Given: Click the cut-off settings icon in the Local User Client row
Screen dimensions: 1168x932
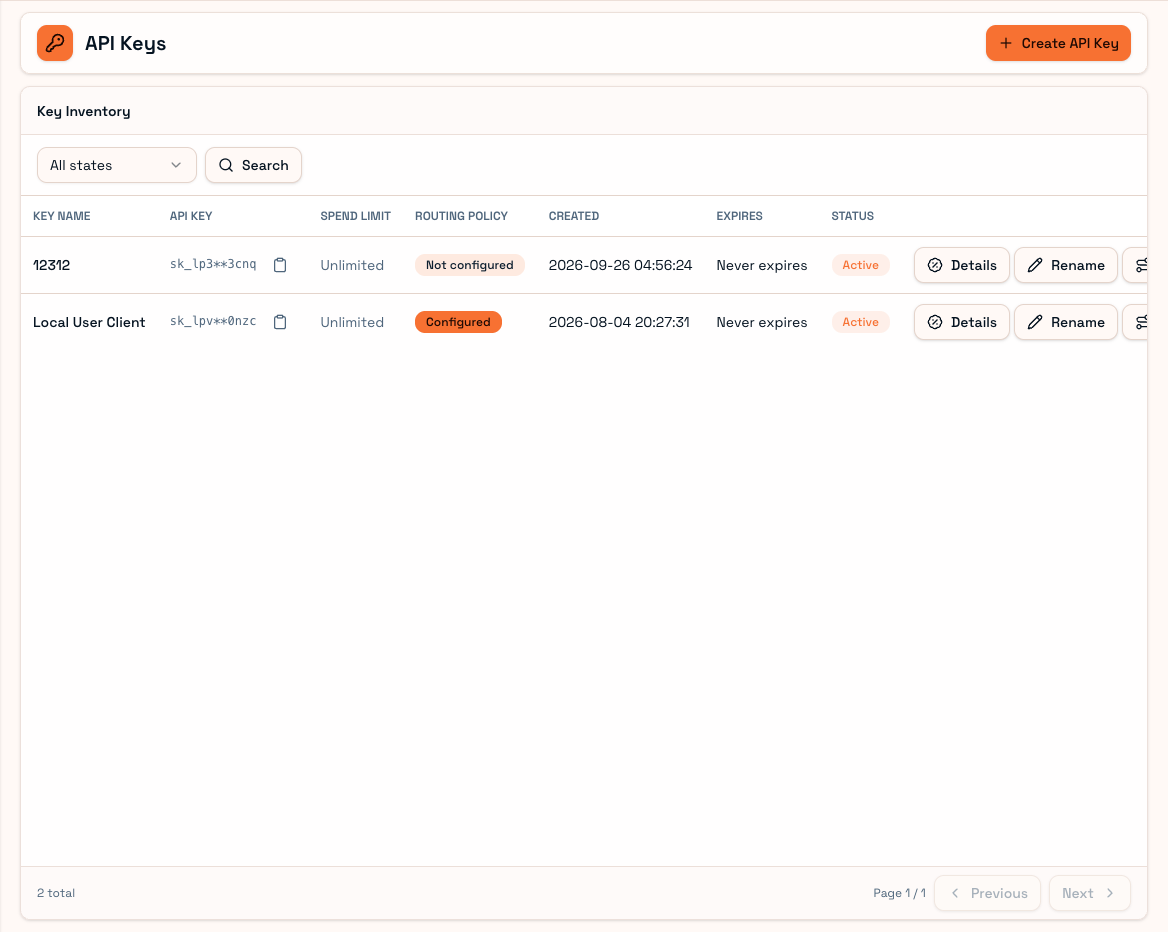Looking at the screenshot, I should tap(1137, 322).
